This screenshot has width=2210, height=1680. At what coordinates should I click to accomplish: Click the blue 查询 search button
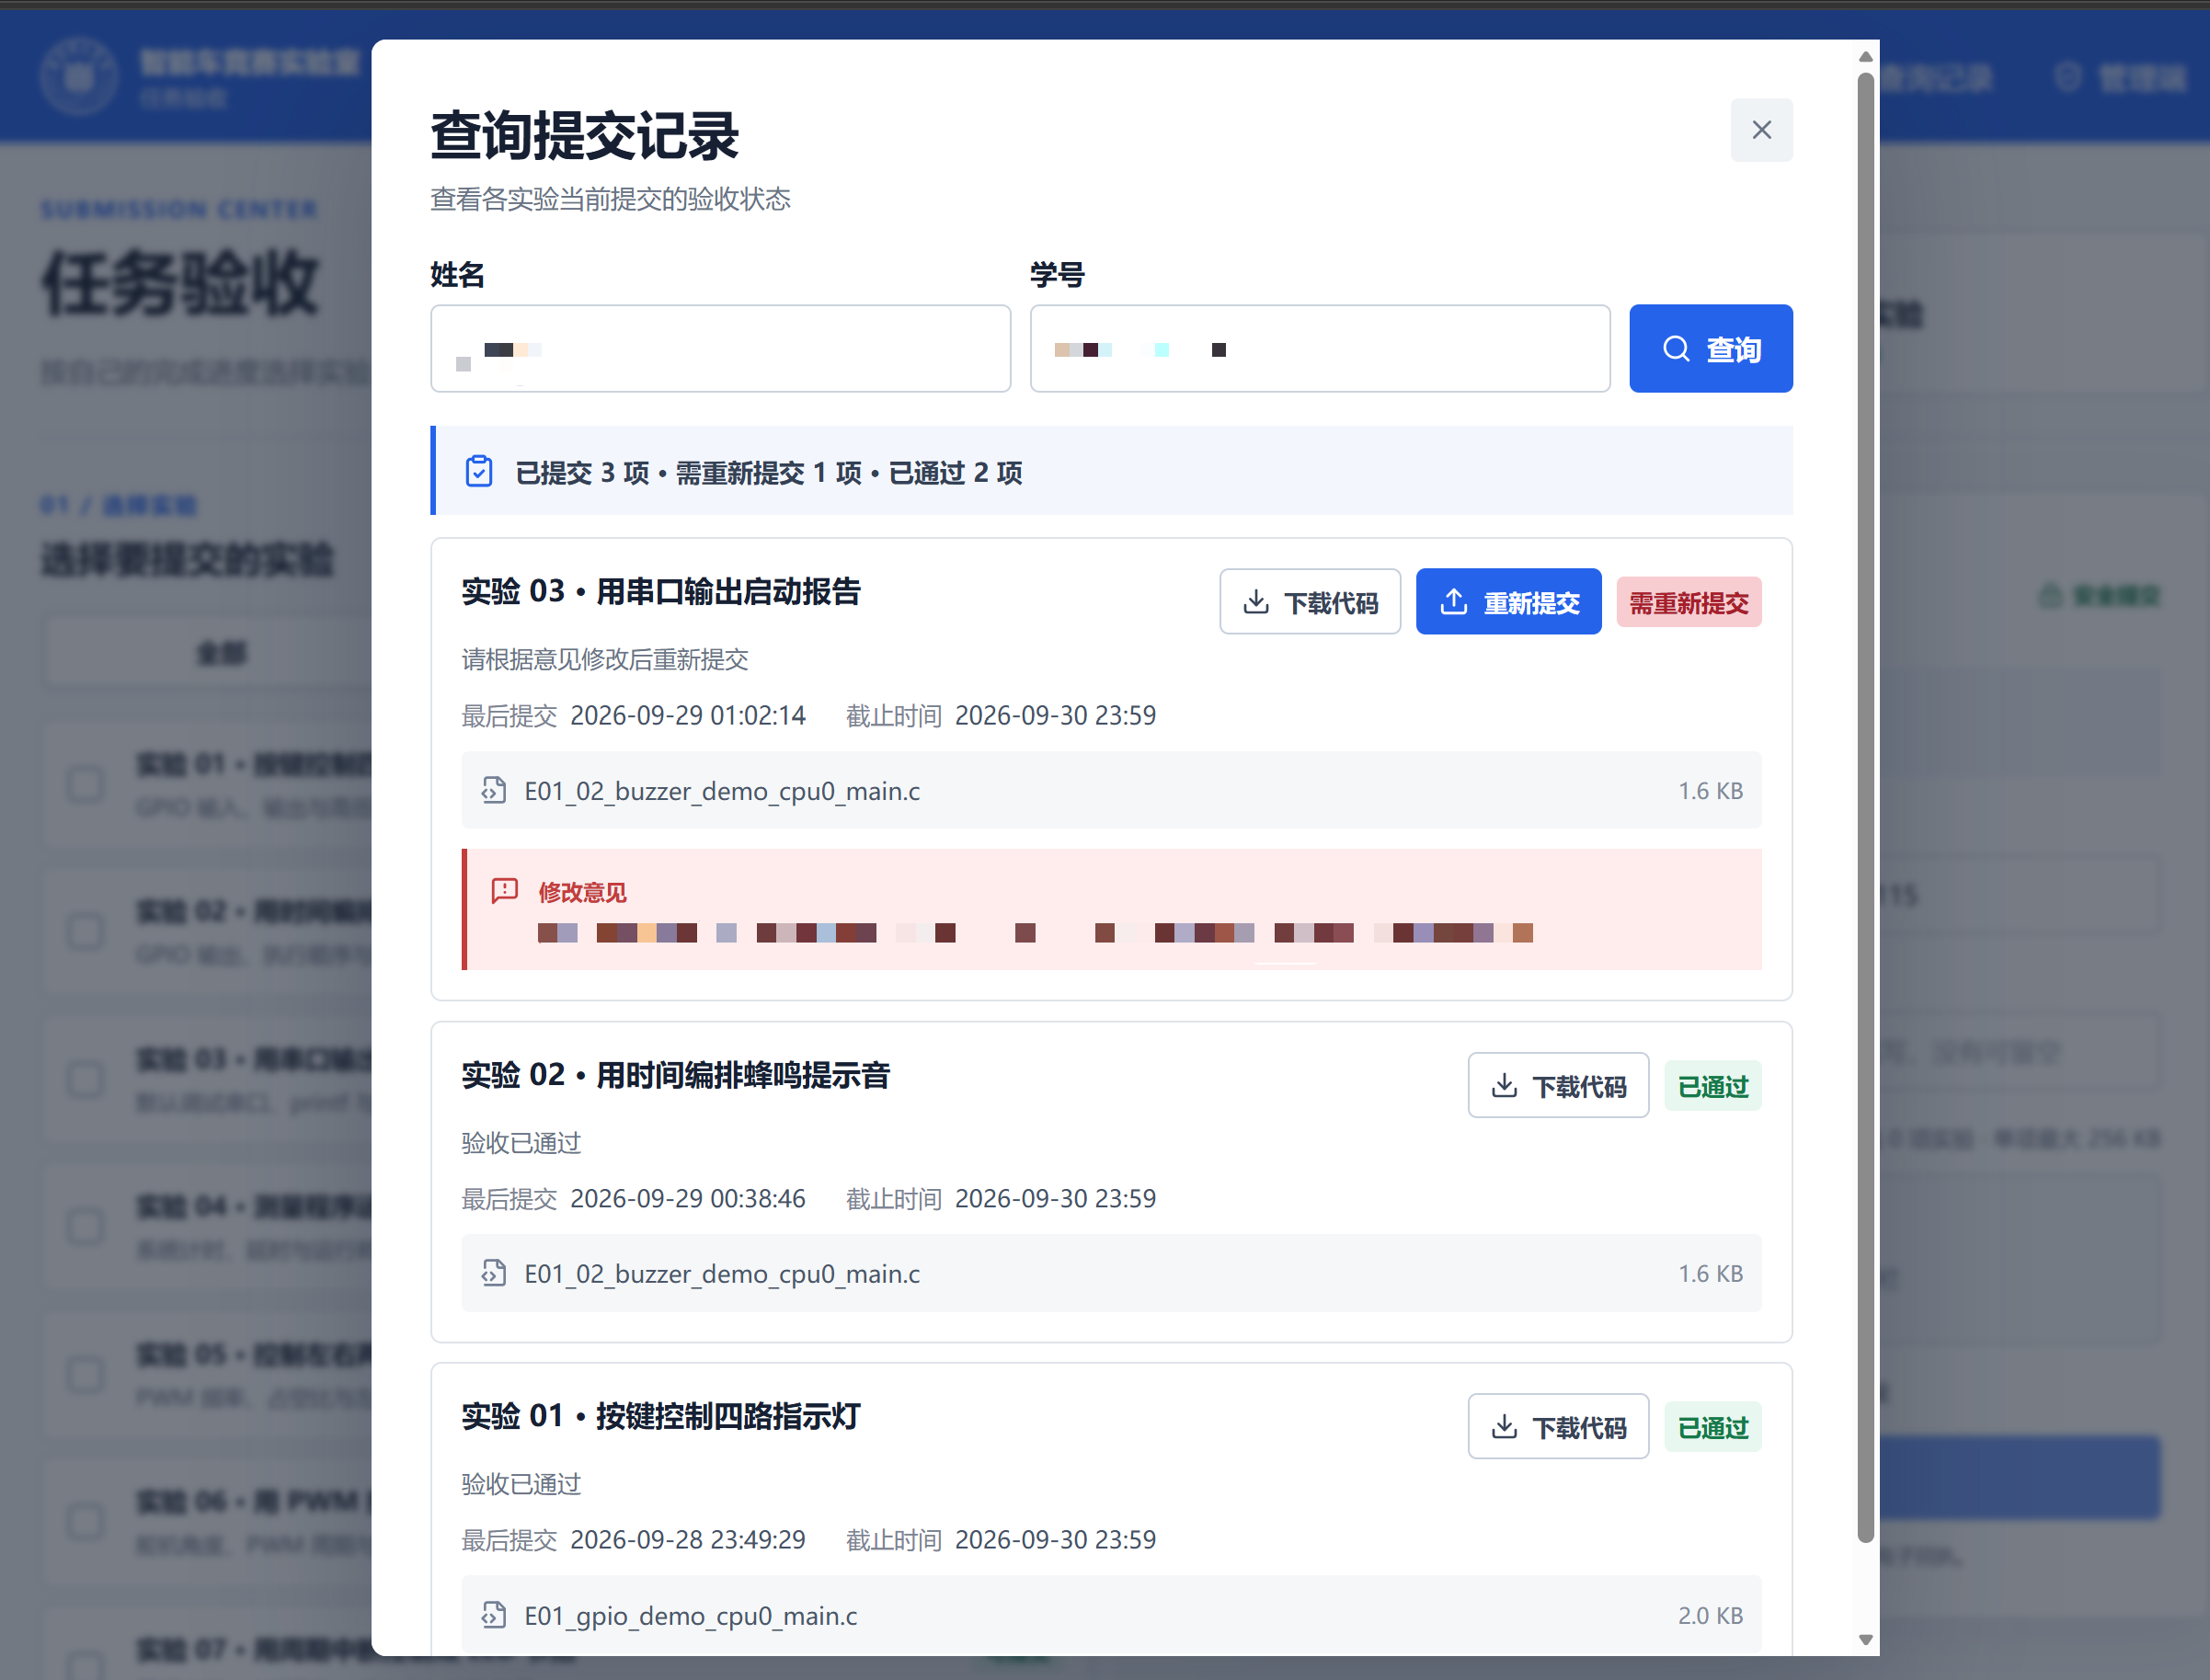coord(1710,349)
